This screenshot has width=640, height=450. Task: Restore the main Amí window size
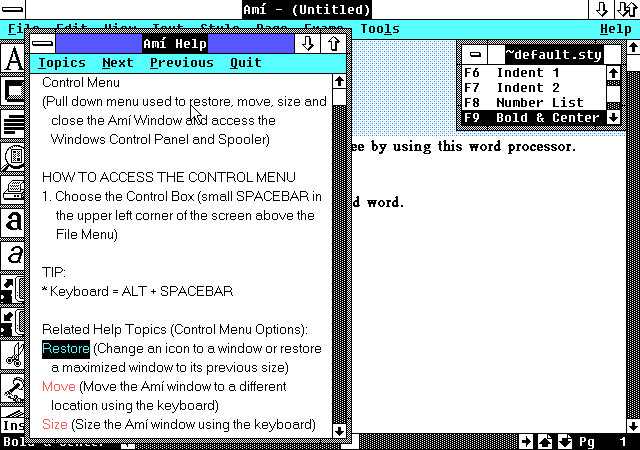point(627,9)
